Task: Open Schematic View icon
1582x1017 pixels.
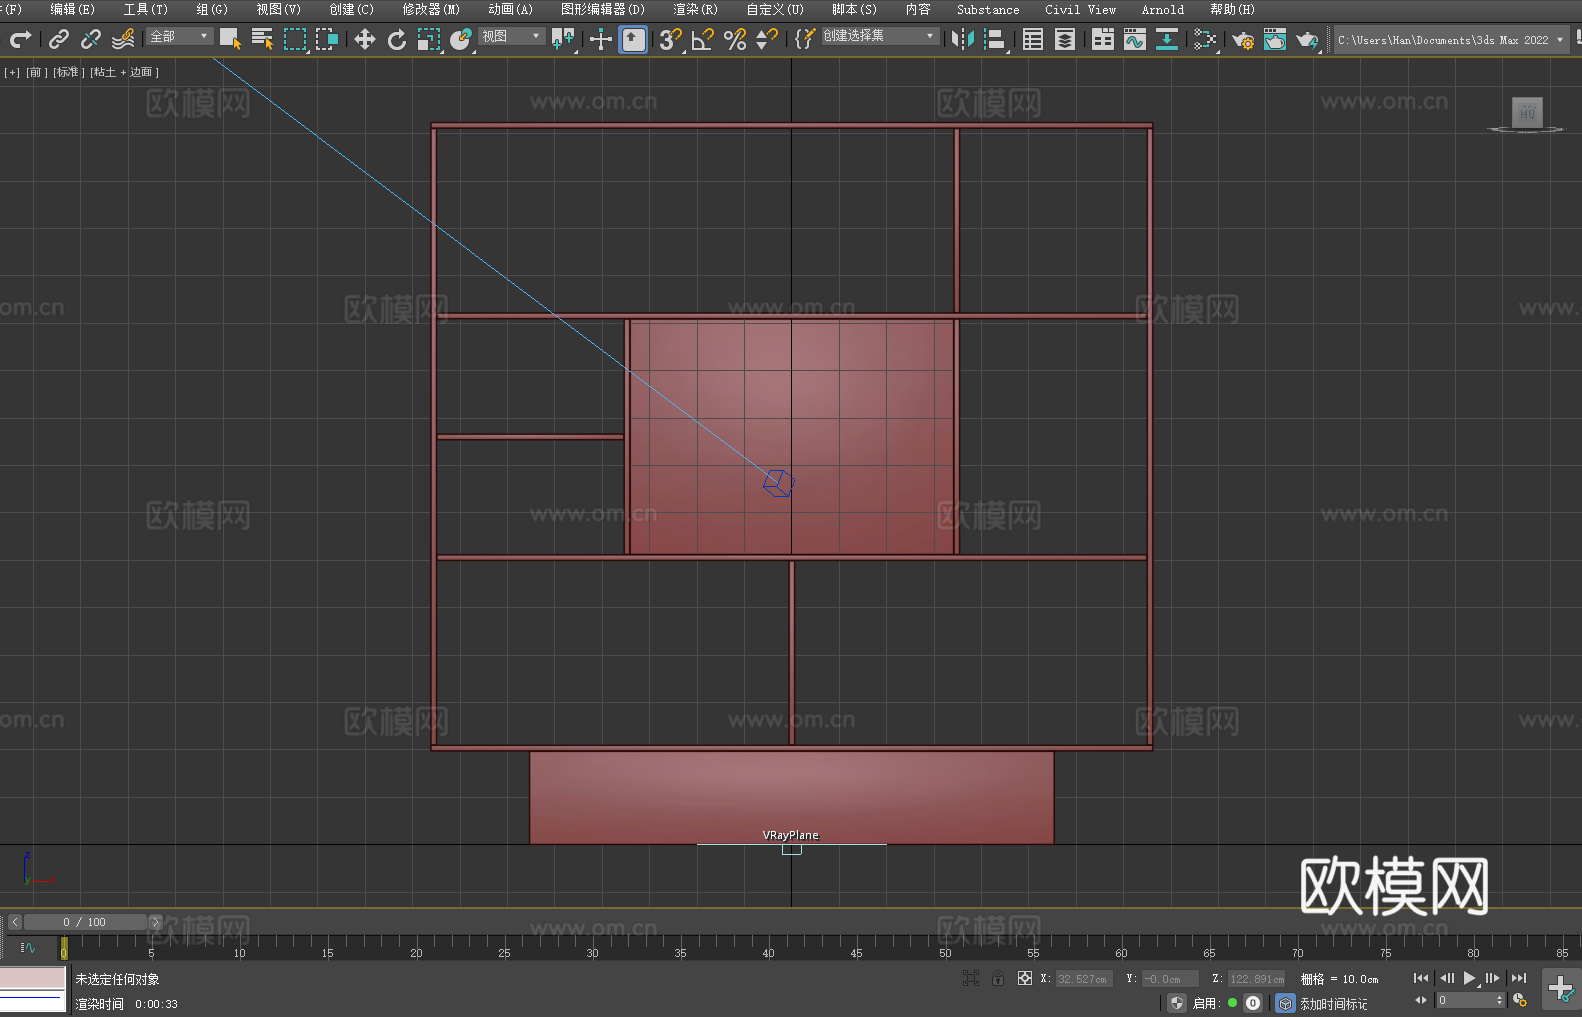Action: [x=1167, y=39]
